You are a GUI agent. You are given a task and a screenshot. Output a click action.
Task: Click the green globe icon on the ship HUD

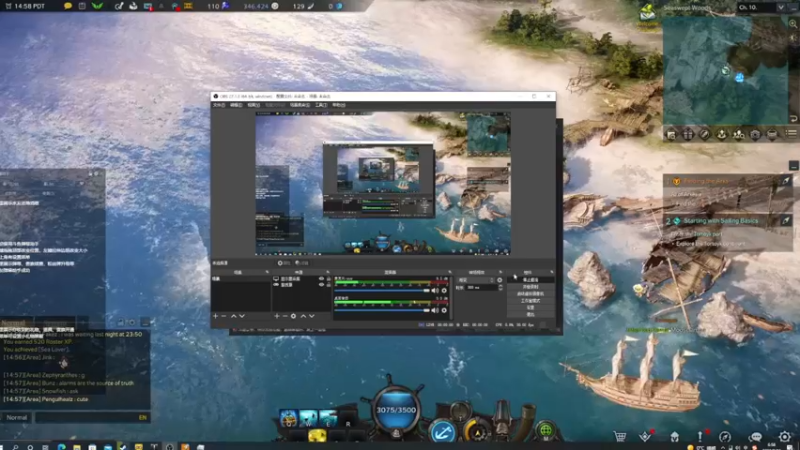(545, 430)
